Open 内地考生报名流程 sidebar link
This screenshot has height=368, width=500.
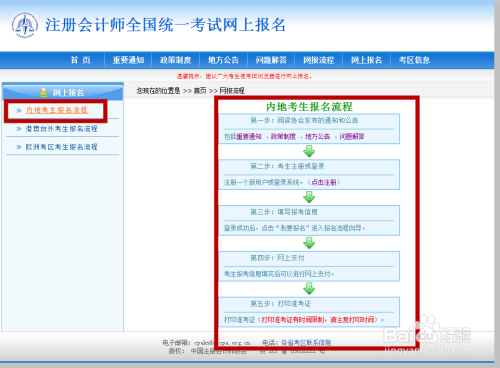click(57, 110)
